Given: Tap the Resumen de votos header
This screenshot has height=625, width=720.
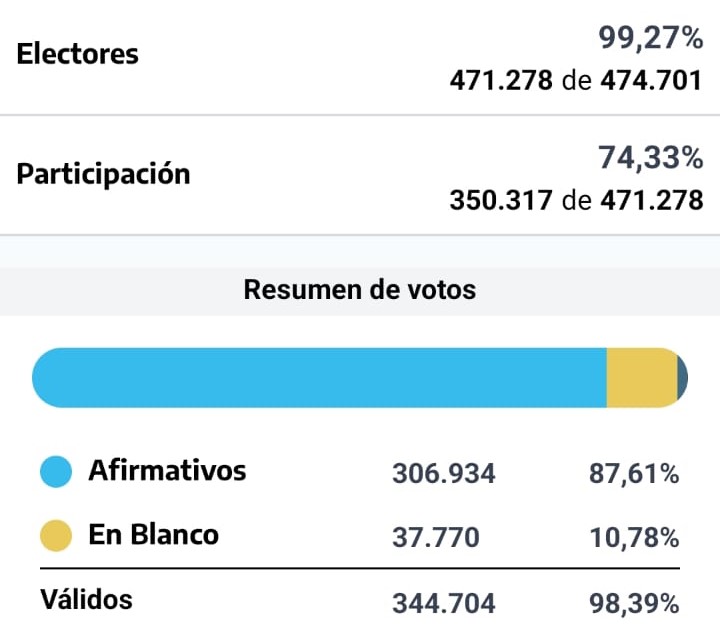Looking at the screenshot, I should point(360,290).
